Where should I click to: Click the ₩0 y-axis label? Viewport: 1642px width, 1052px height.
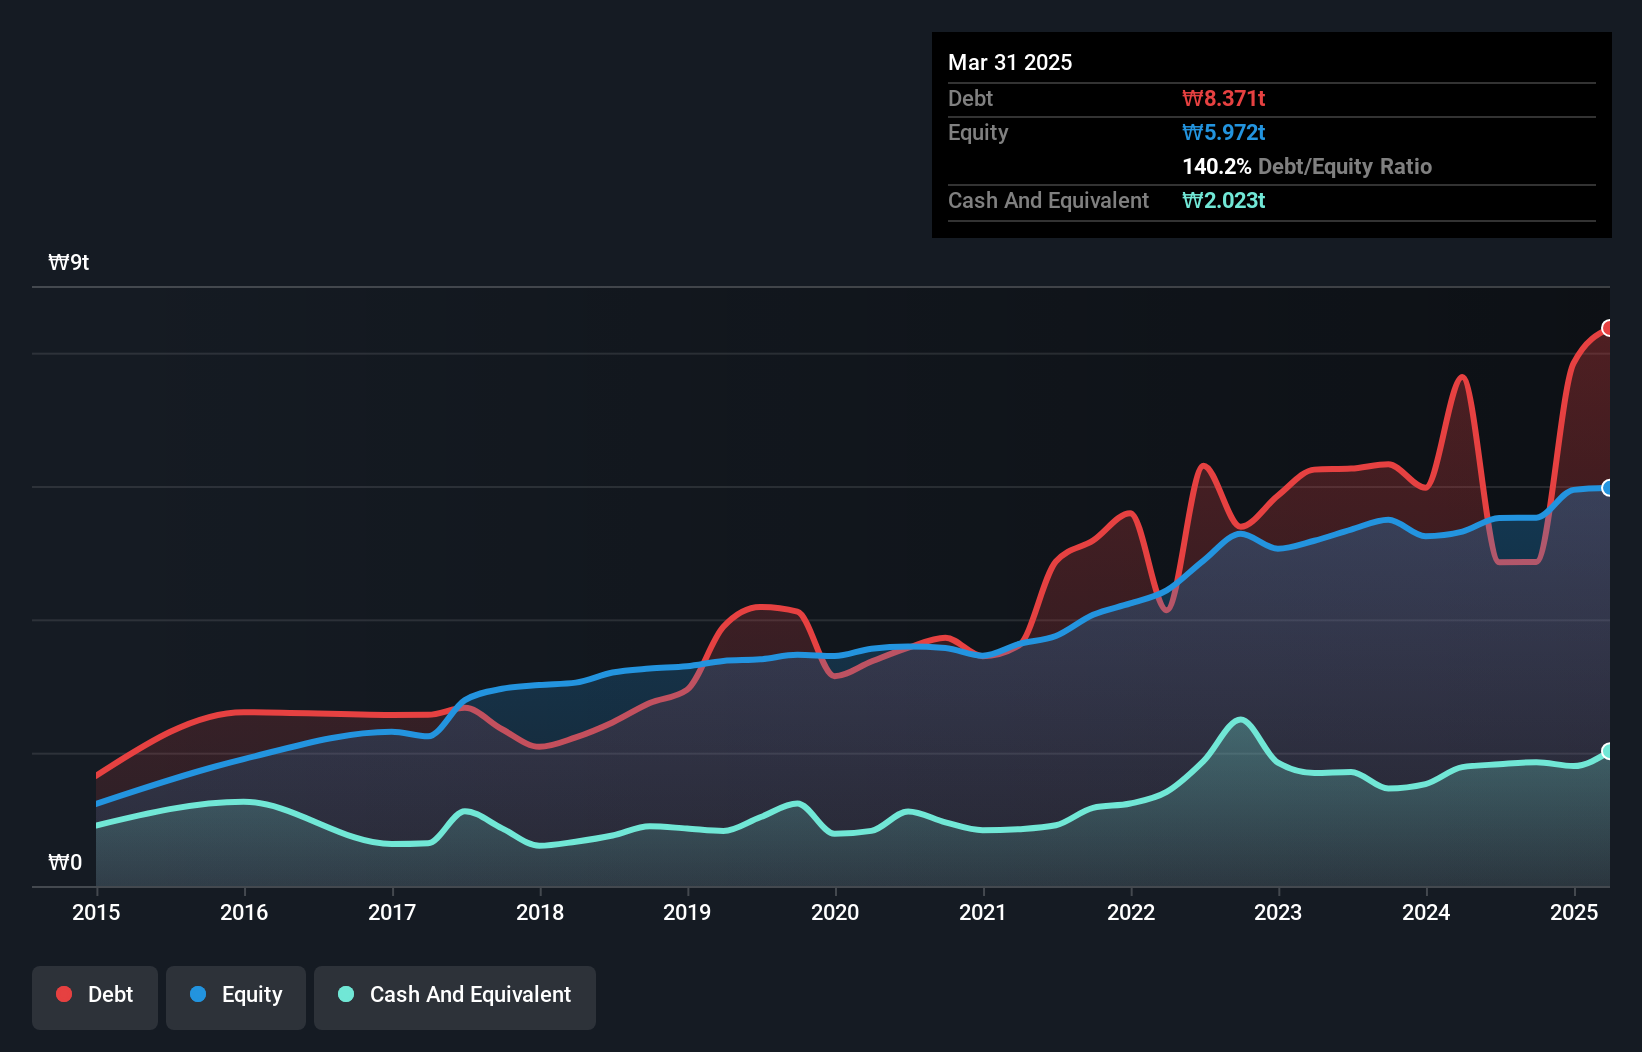click(x=65, y=862)
